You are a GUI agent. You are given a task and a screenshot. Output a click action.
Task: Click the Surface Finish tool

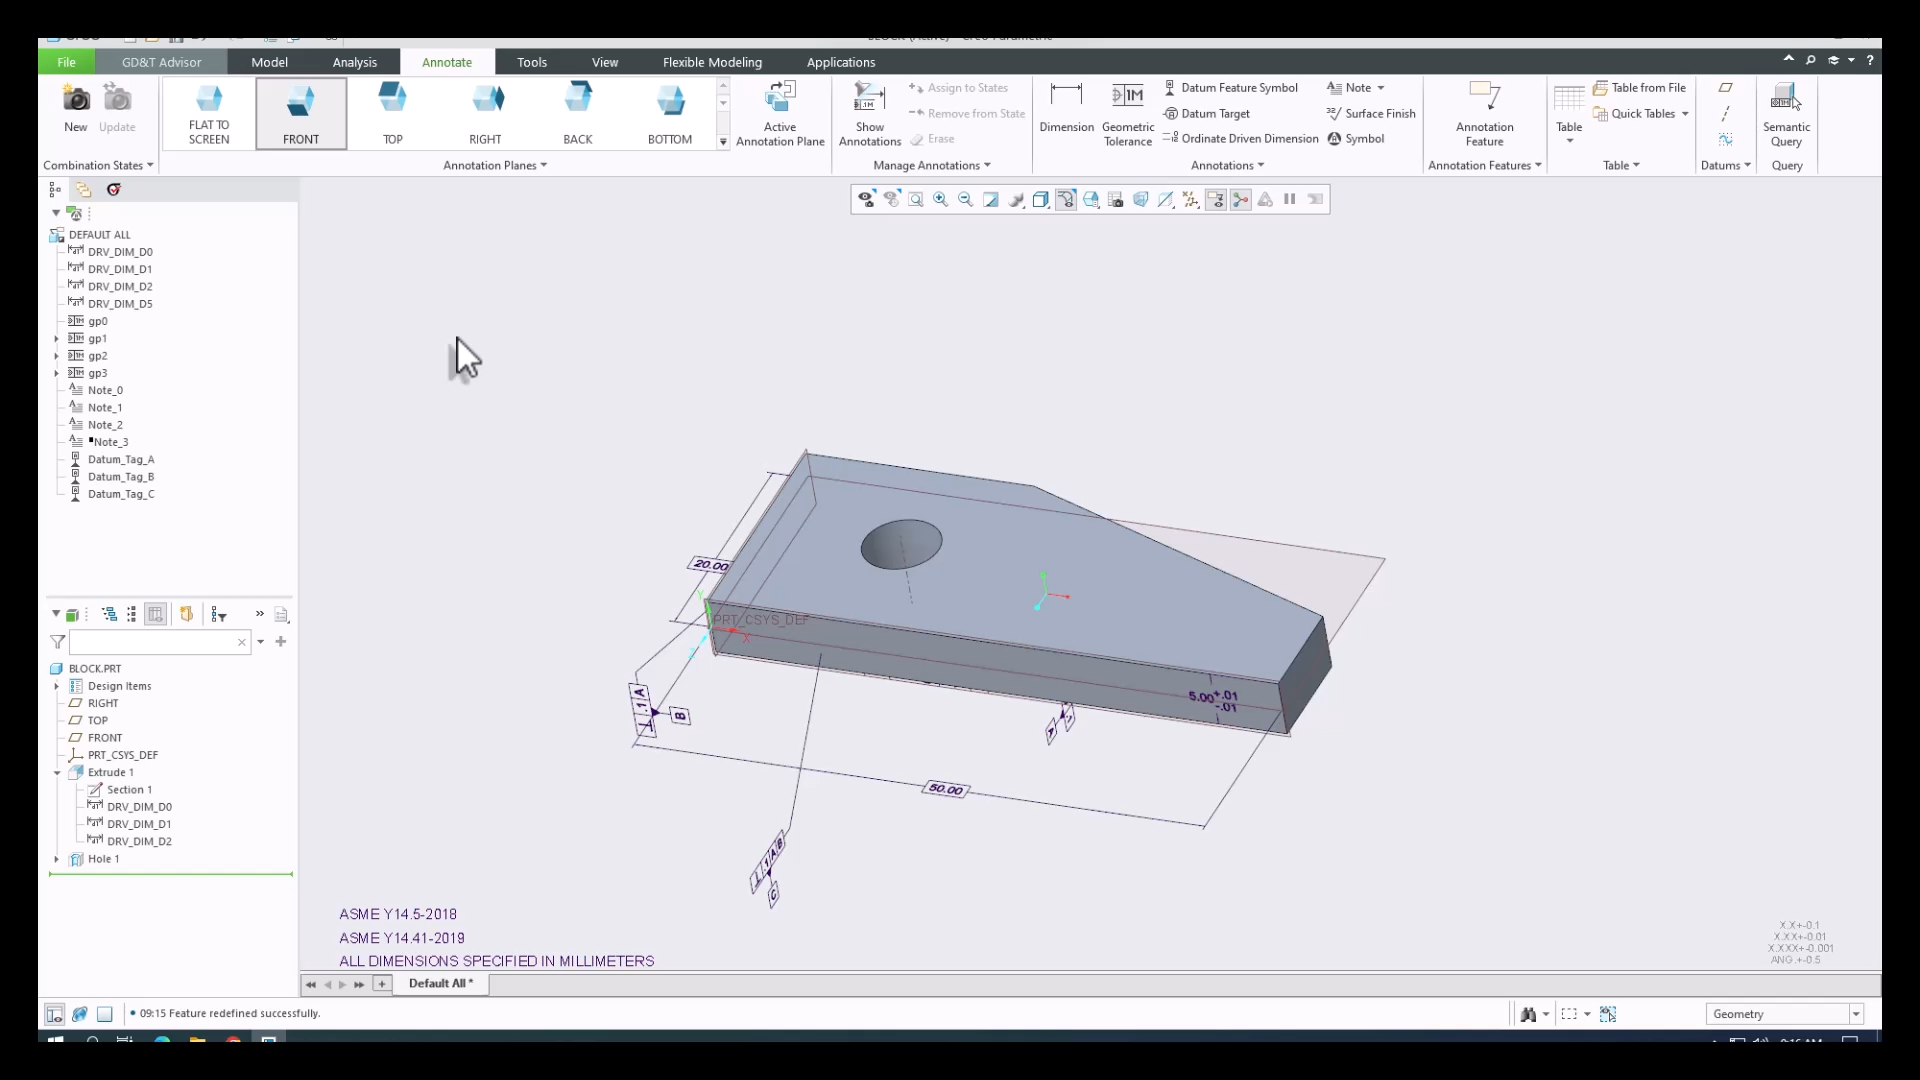(x=1371, y=114)
